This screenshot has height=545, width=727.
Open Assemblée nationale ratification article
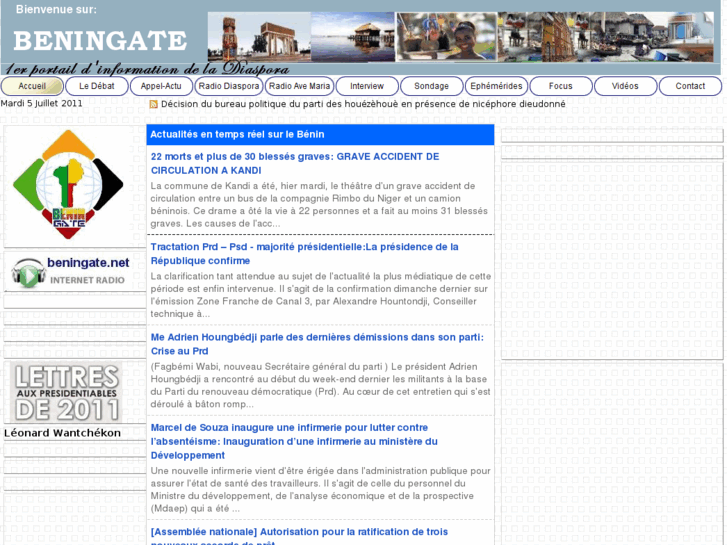click(x=299, y=536)
